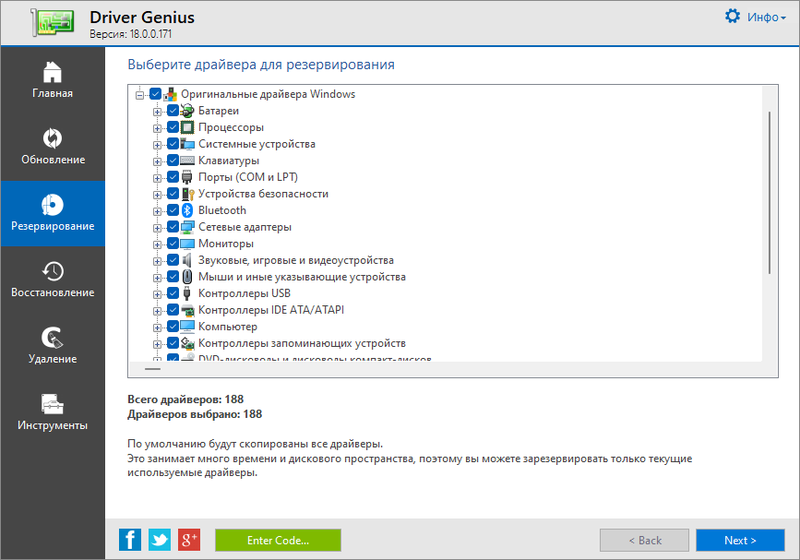Uncheck Оригинальные драйвера Windows checkbox
The height and width of the screenshot is (560, 800).
156,94
